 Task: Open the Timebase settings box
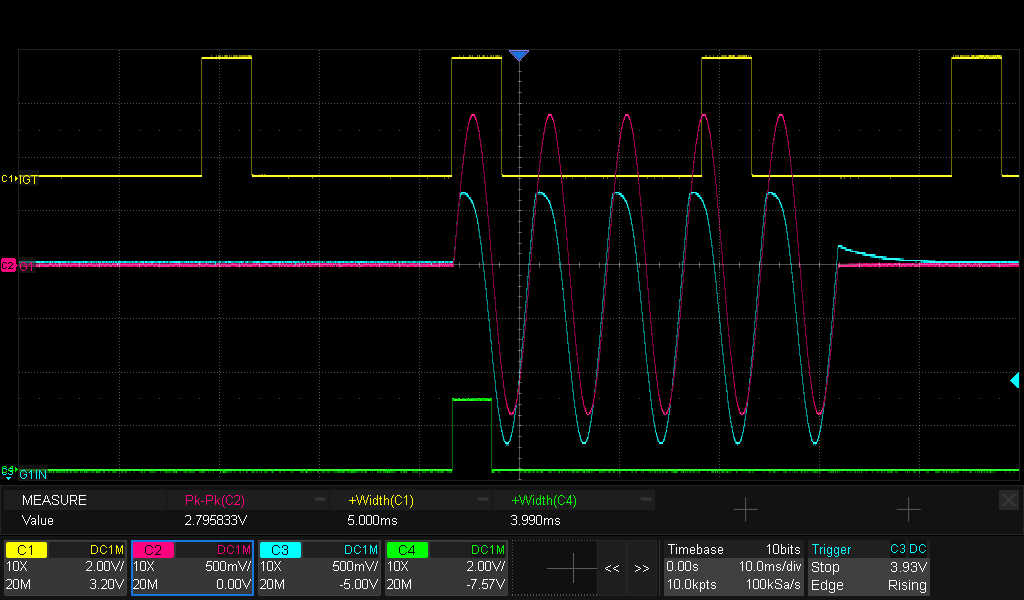point(733,568)
